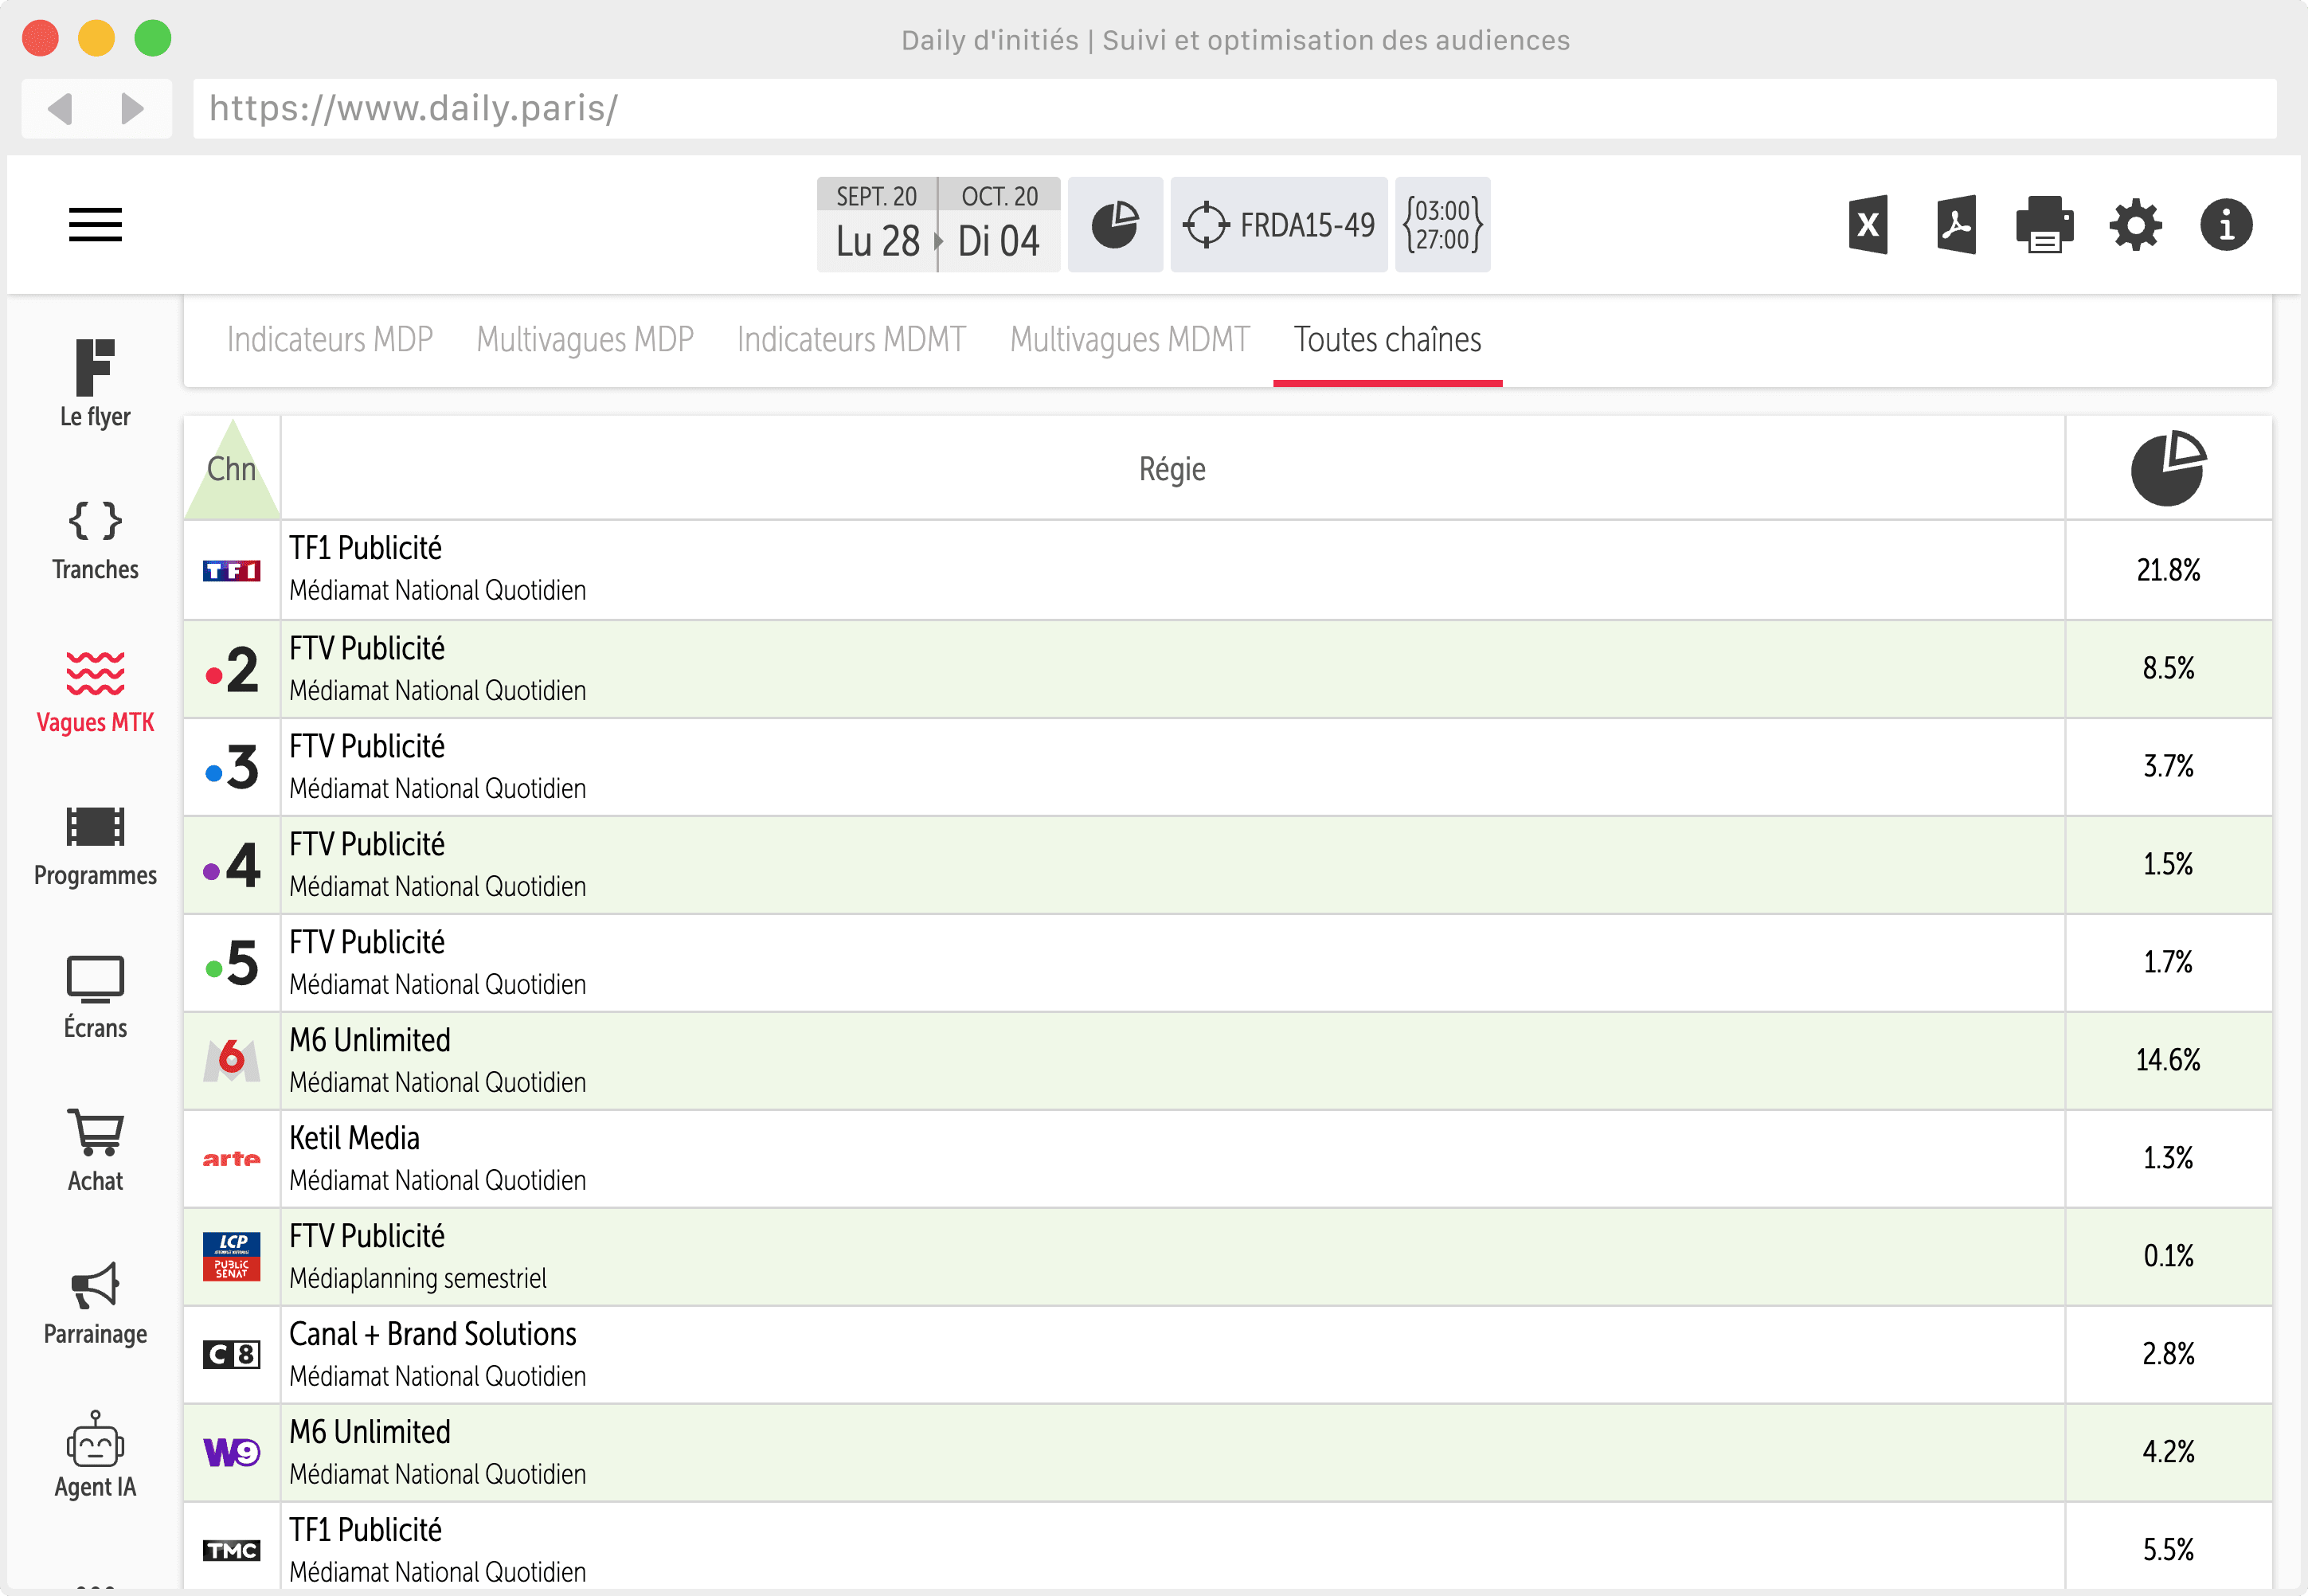Go forward in the browser
The image size is (2308, 1596).
(132, 108)
